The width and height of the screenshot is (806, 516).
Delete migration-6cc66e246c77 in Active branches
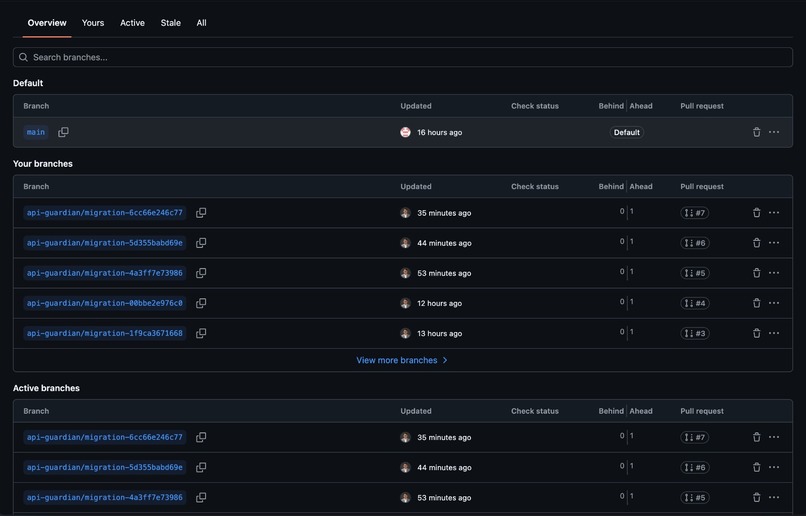(756, 437)
